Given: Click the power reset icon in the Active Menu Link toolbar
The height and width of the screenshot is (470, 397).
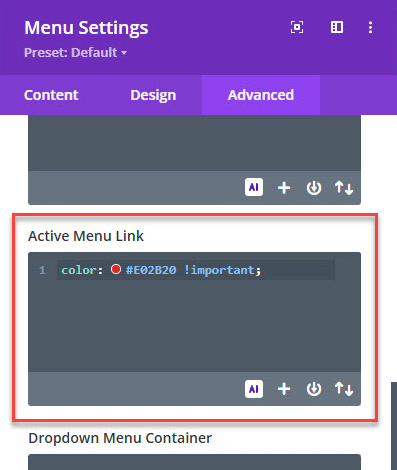Looking at the screenshot, I should (314, 389).
